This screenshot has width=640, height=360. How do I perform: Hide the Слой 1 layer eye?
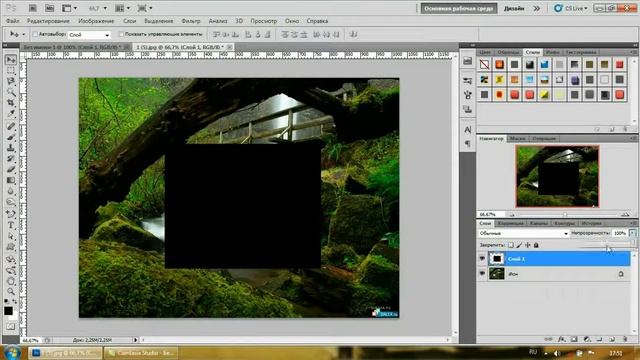pos(482,259)
